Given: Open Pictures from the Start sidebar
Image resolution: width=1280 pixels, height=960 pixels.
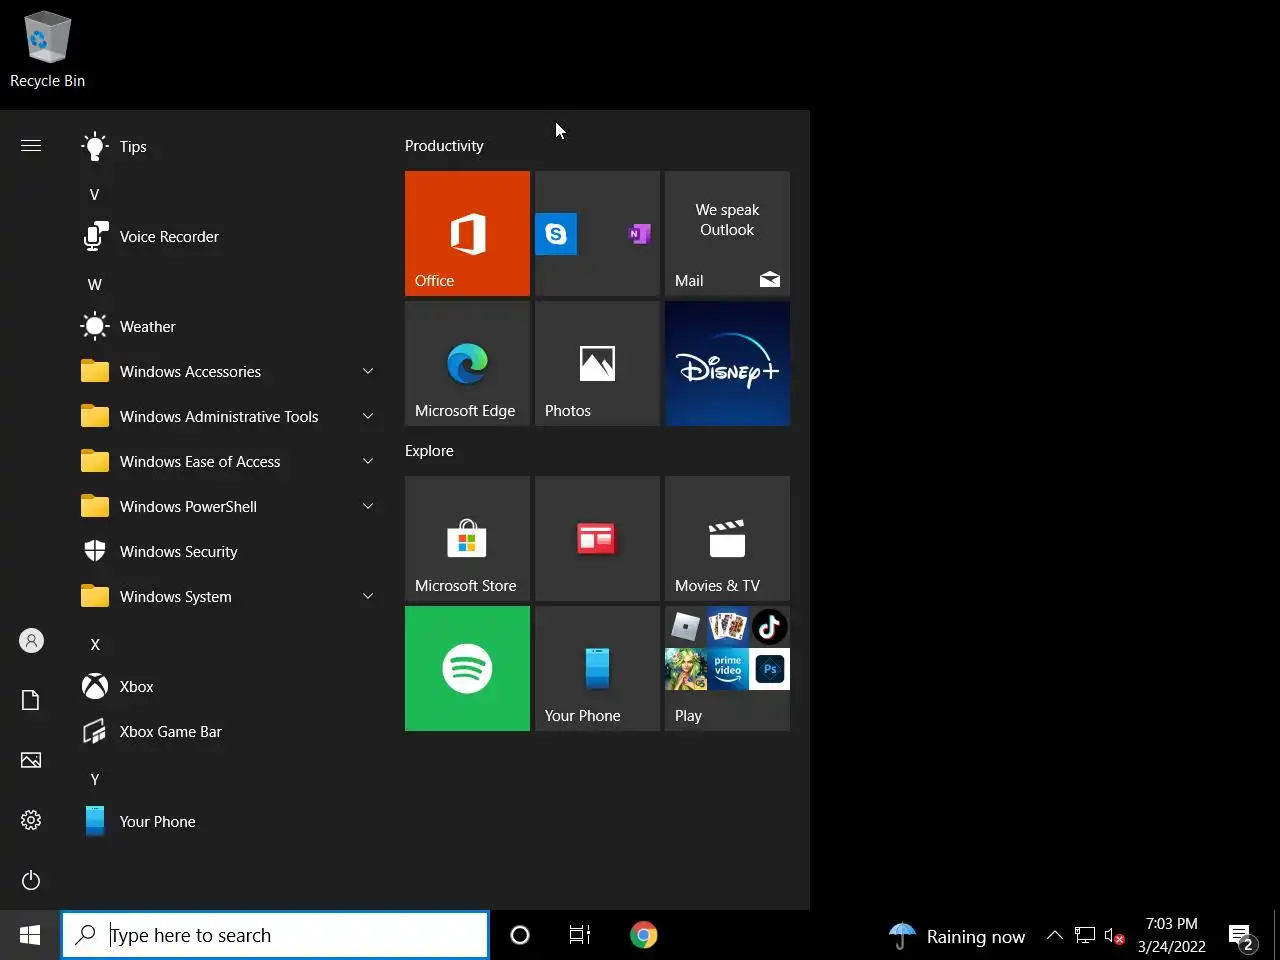Looking at the screenshot, I should [x=31, y=760].
